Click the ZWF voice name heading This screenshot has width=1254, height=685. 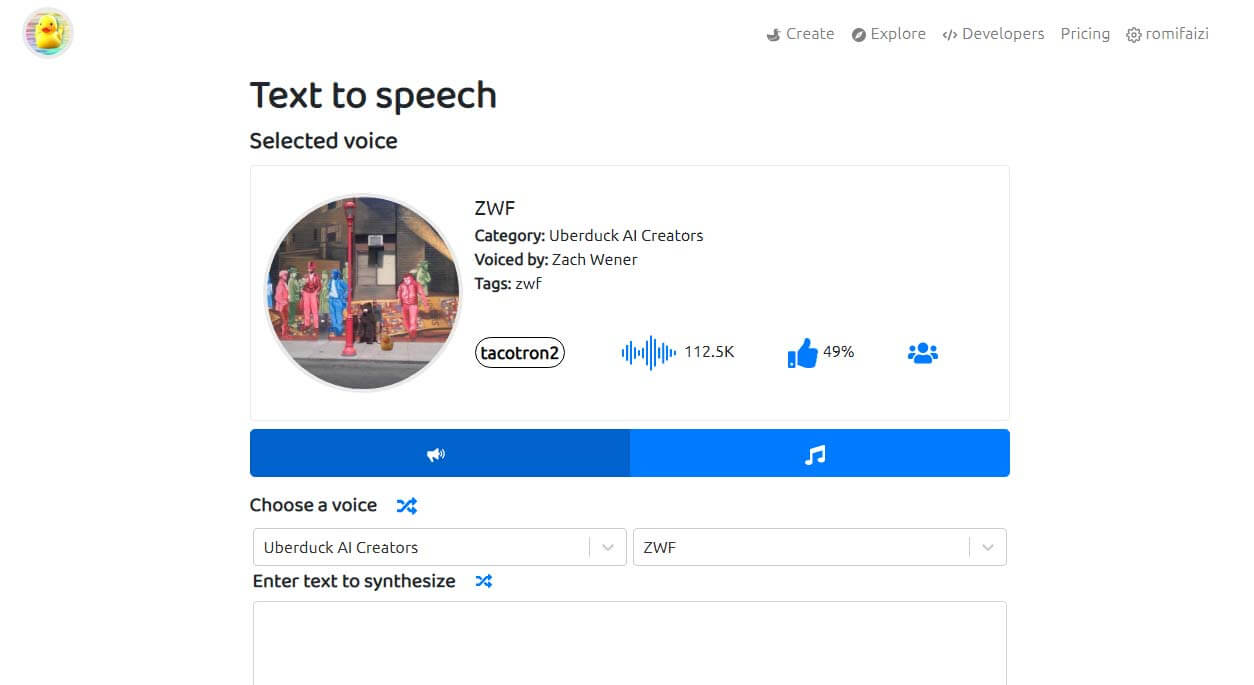[495, 208]
